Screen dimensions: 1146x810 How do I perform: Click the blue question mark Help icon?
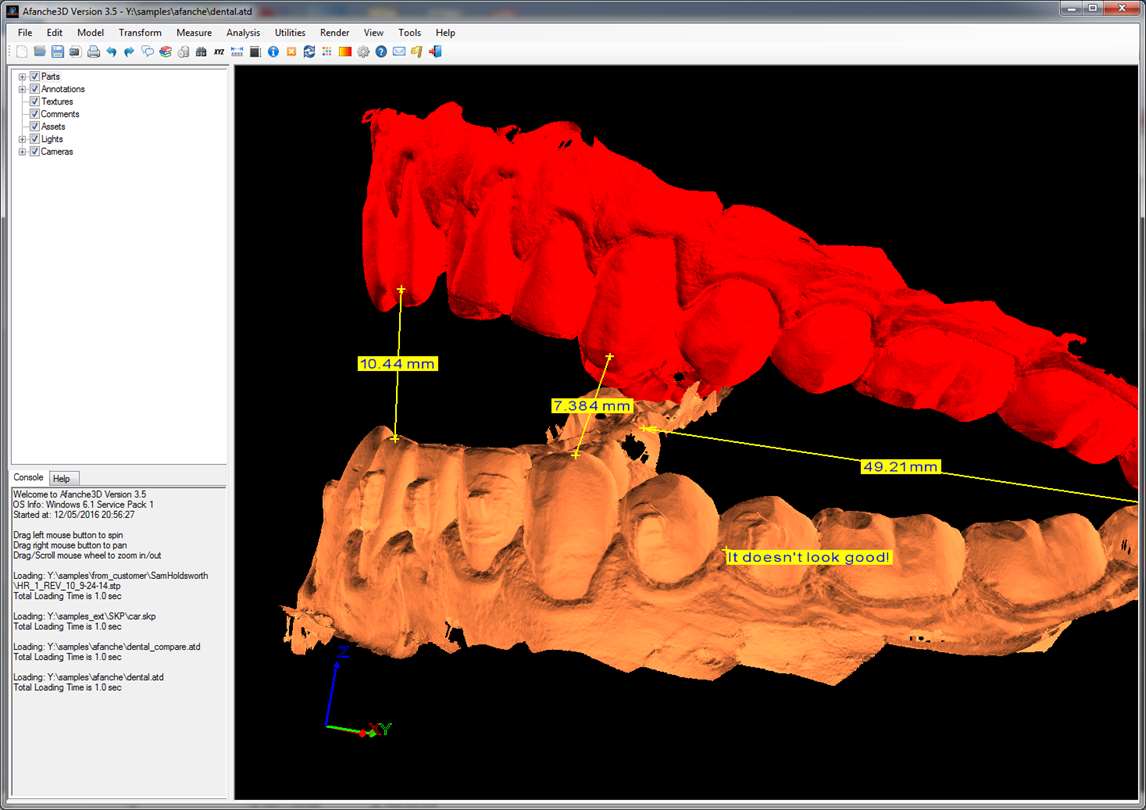381,52
